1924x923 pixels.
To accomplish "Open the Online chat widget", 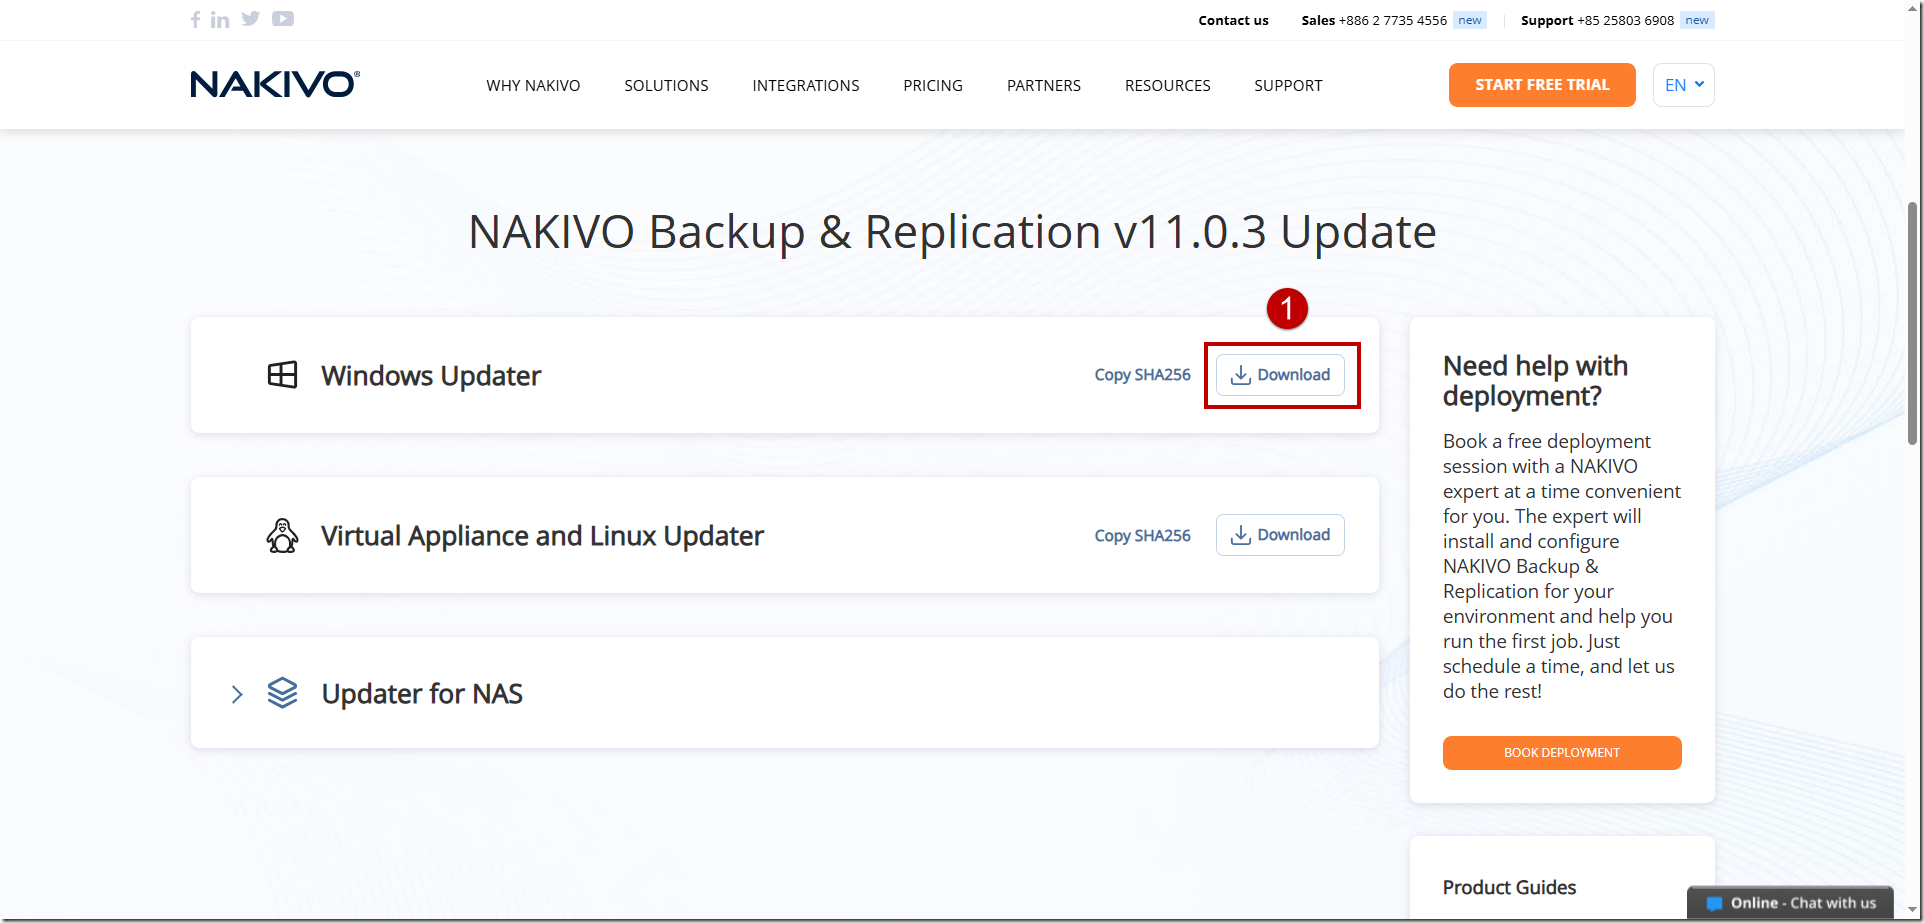I will [1790, 903].
